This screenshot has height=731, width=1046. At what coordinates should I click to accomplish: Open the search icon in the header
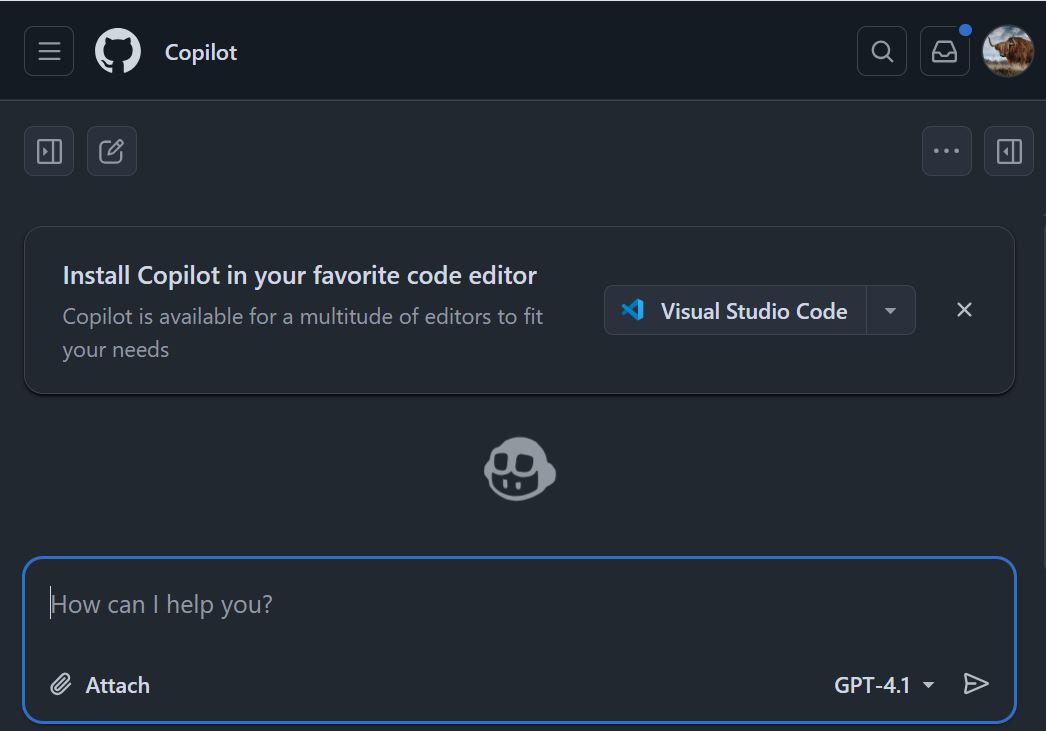click(882, 51)
